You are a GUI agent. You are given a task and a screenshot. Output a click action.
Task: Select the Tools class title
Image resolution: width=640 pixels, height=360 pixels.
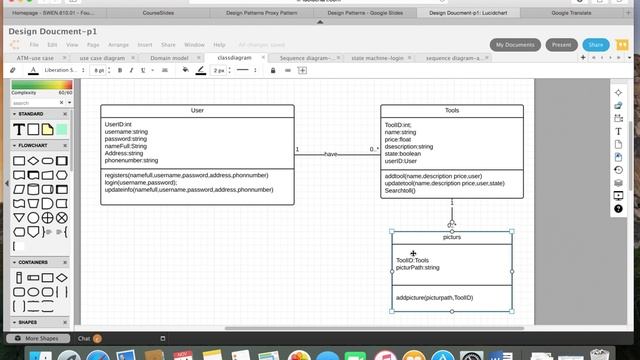[452, 111]
